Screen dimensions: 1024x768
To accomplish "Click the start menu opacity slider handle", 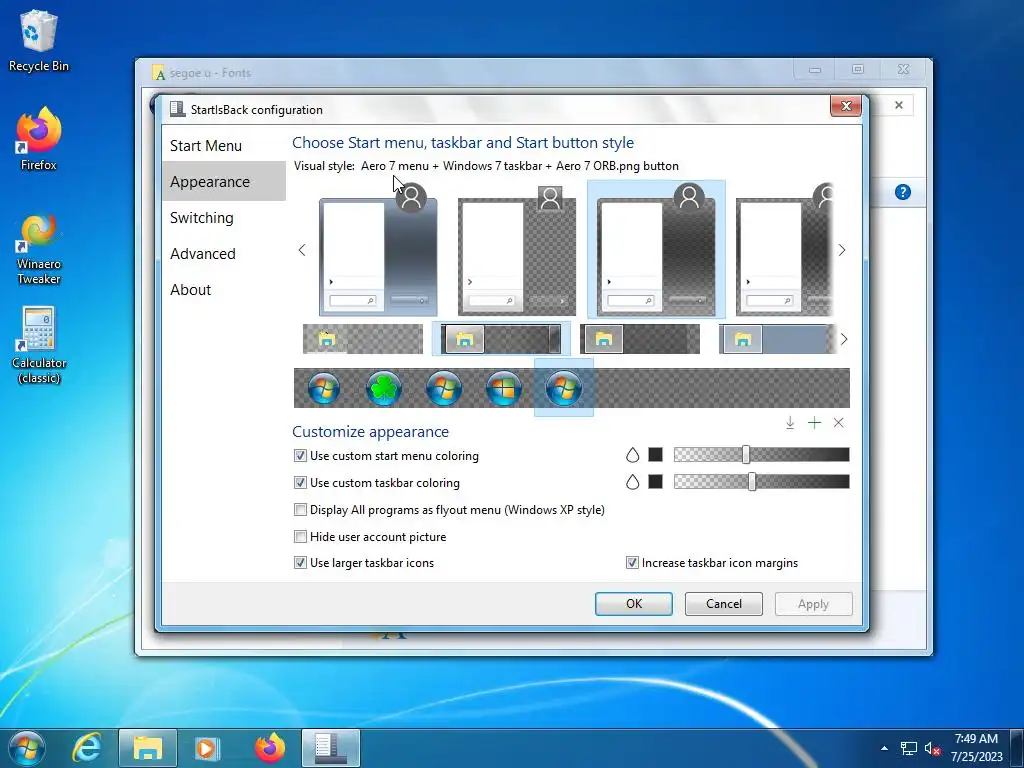I will 746,455.
